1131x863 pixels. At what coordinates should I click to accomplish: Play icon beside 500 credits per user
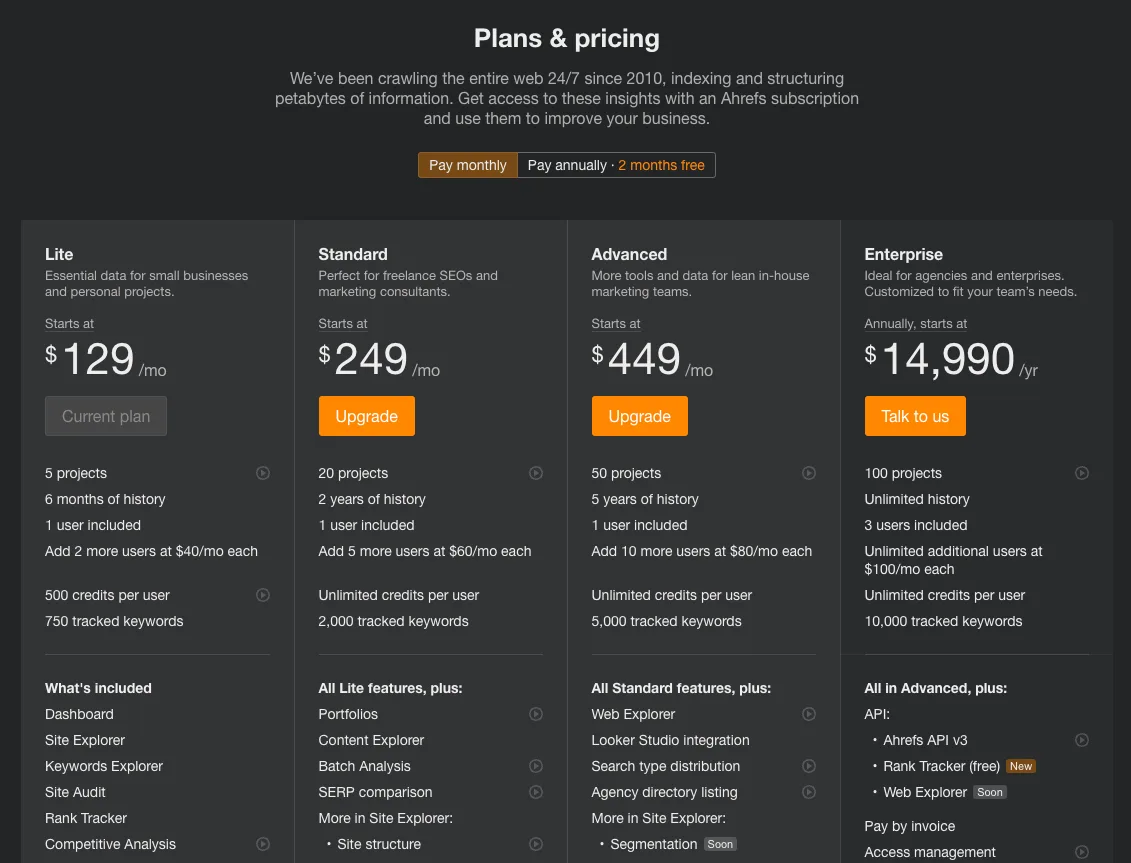pyautogui.click(x=263, y=595)
